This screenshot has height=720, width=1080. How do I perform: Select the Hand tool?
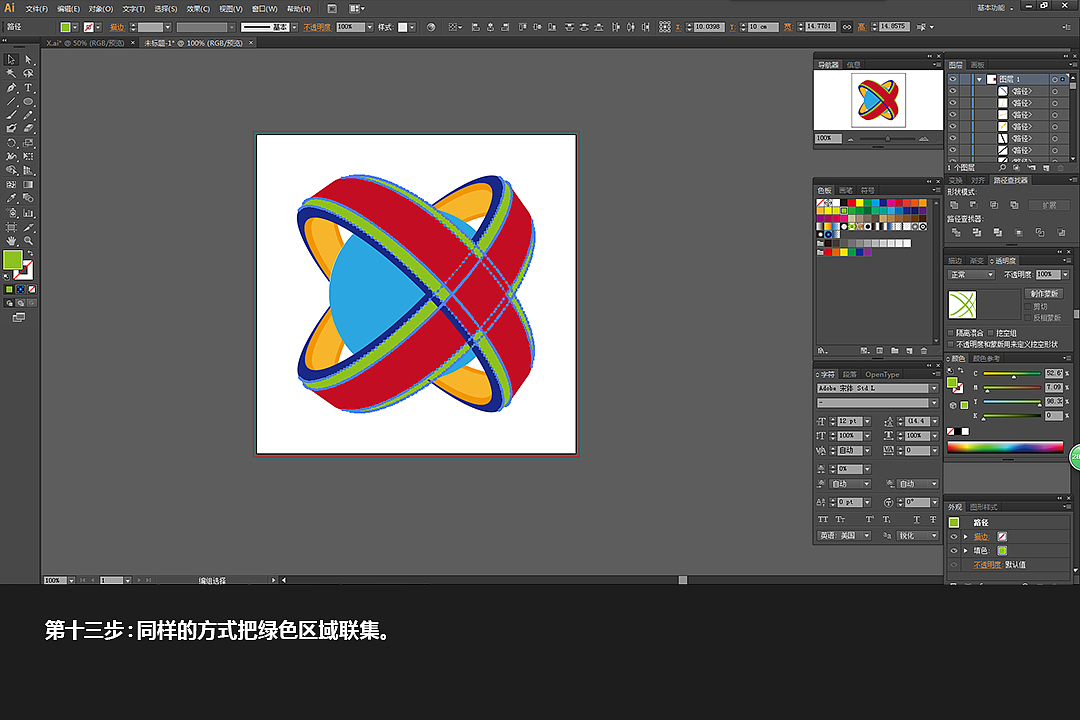pos(11,240)
